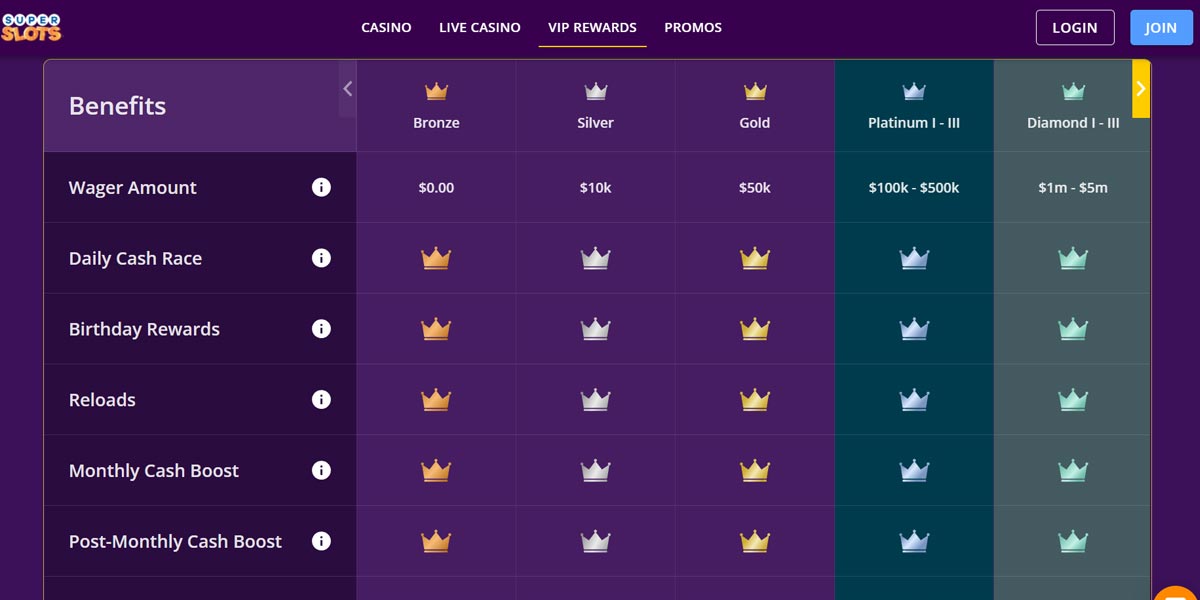The image size is (1200, 600).
Task: Click the Super Slots logo
Action: 31,27
